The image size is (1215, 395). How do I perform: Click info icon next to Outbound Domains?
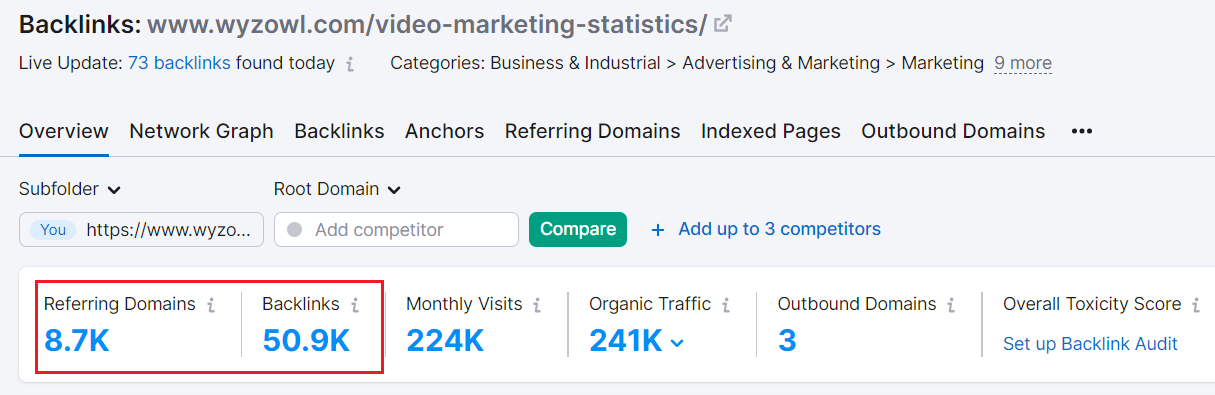pos(952,305)
